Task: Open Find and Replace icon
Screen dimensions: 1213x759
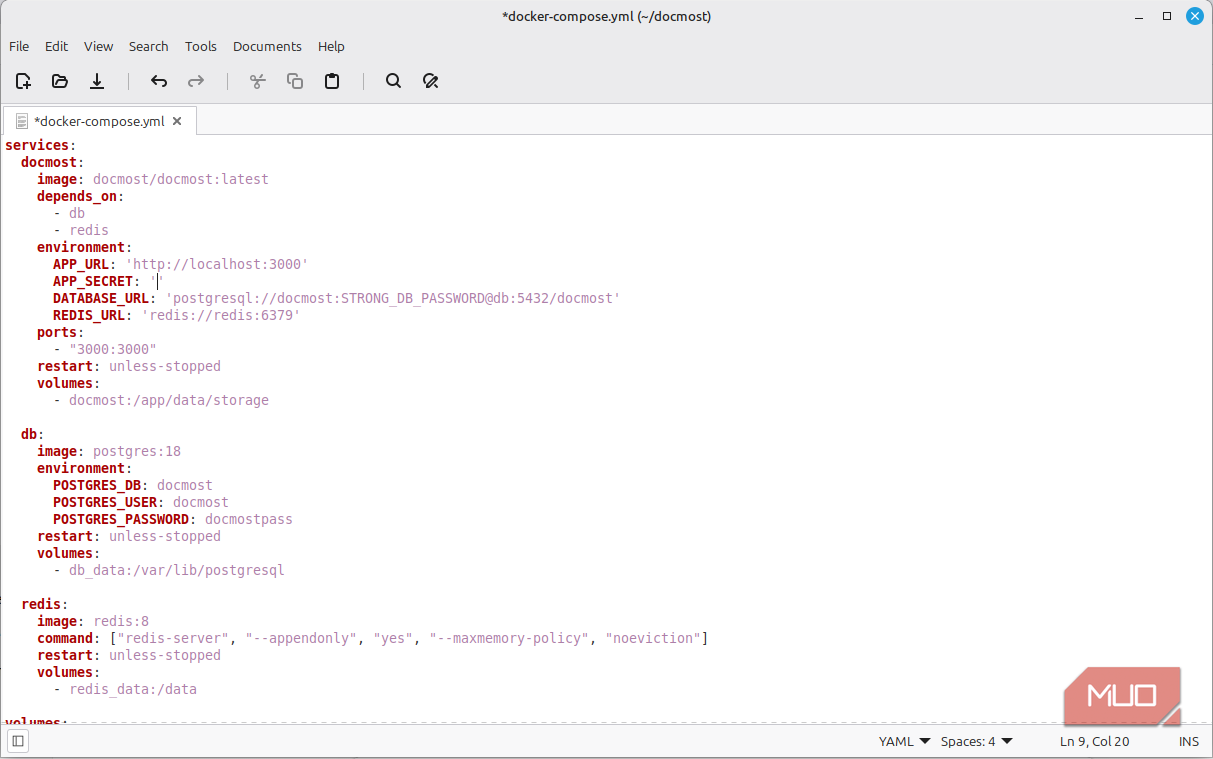Action: click(431, 81)
